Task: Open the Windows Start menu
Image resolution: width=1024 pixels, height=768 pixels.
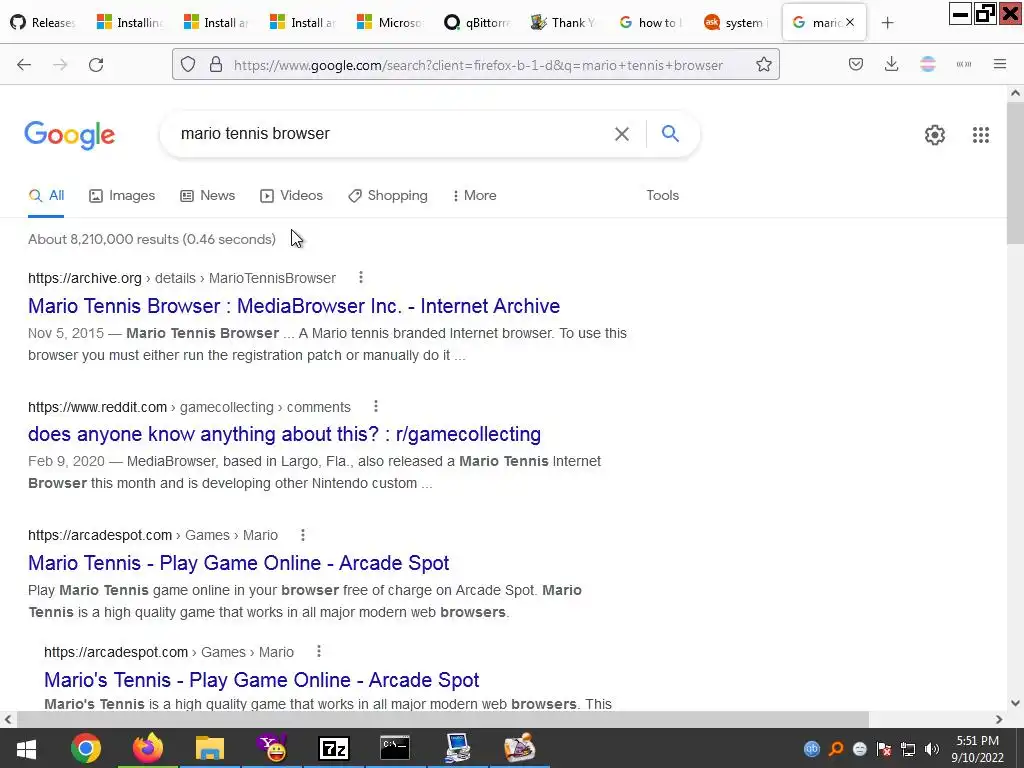Action: [26, 748]
